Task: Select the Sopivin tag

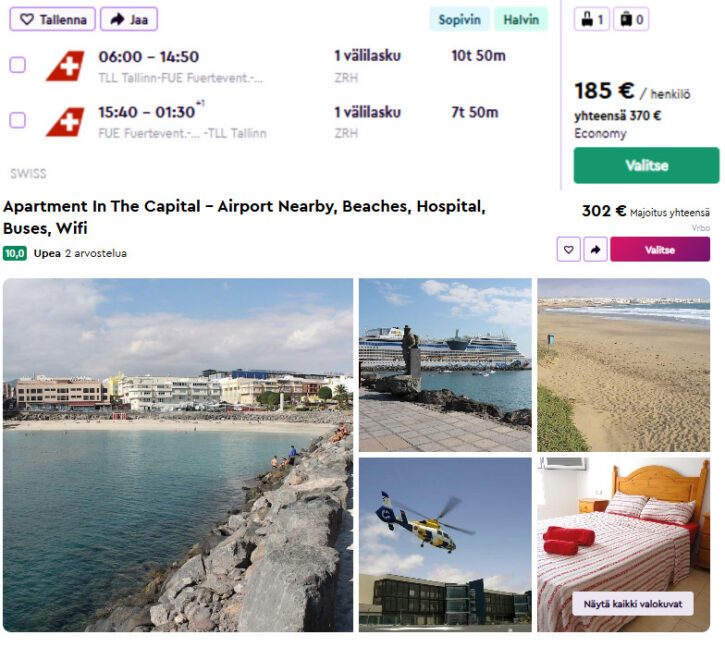Action: tap(459, 19)
